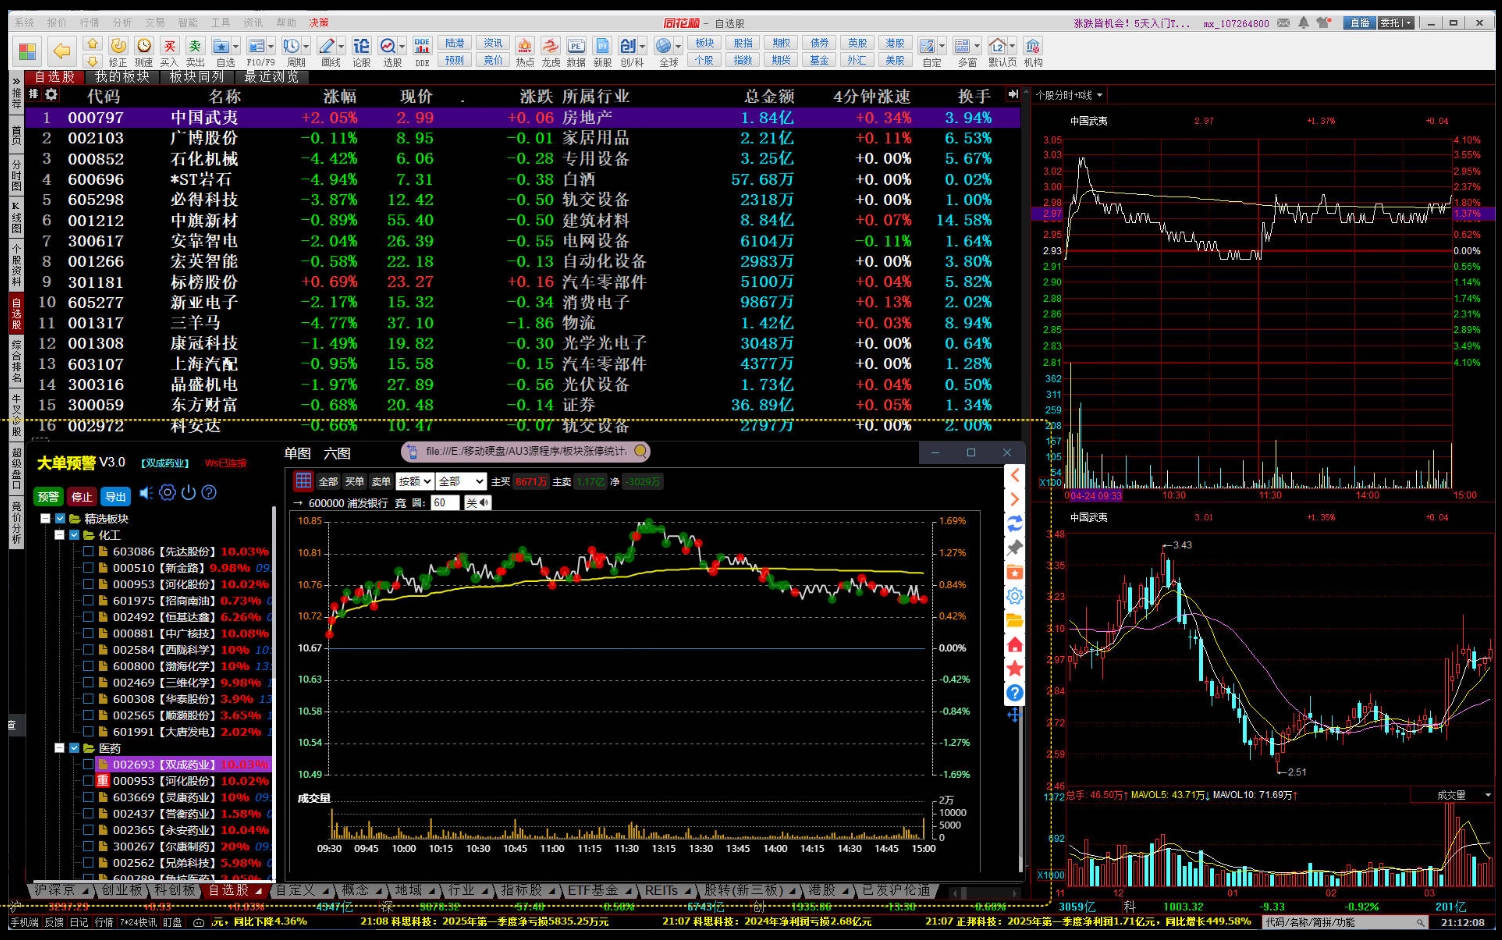Uncheck the 化工 folder checkbox
This screenshot has width=1502, height=940.
[74, 535]
